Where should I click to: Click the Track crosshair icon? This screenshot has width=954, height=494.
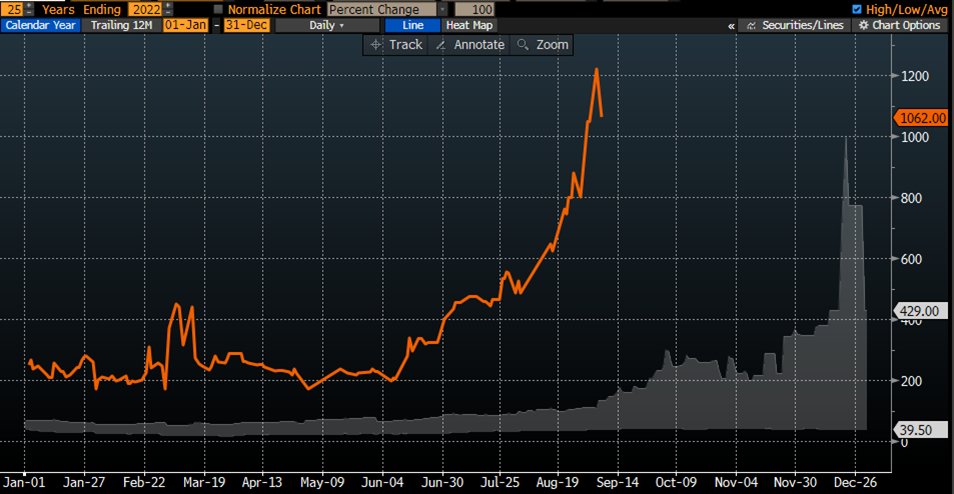click(x=377, y=45)
